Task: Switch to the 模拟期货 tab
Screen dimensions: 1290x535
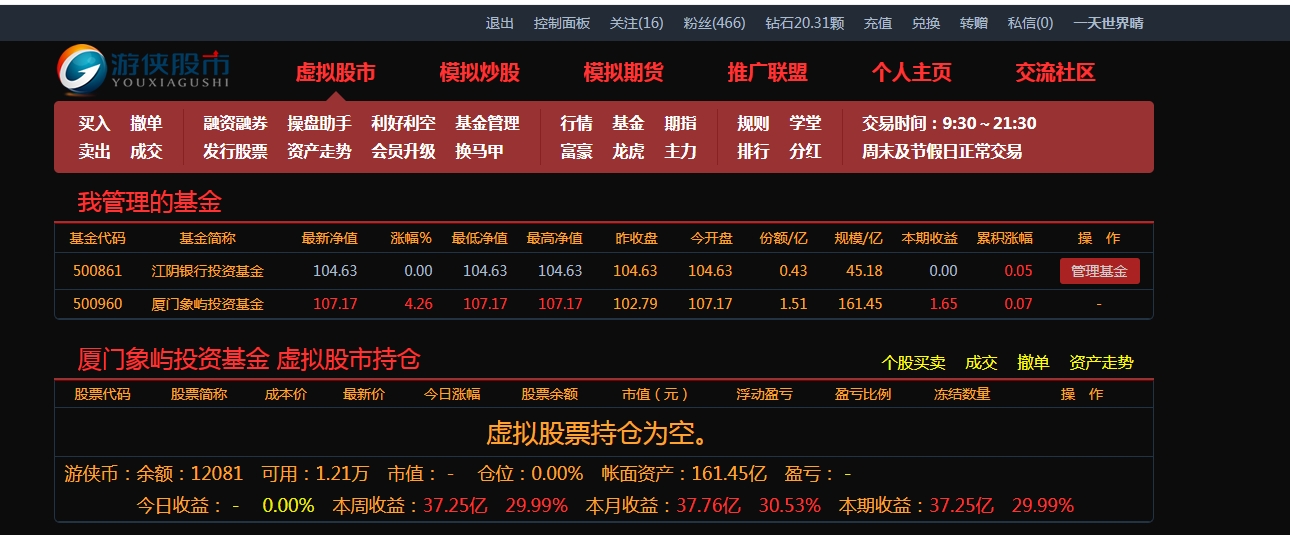Action: [x=624, y=72]
